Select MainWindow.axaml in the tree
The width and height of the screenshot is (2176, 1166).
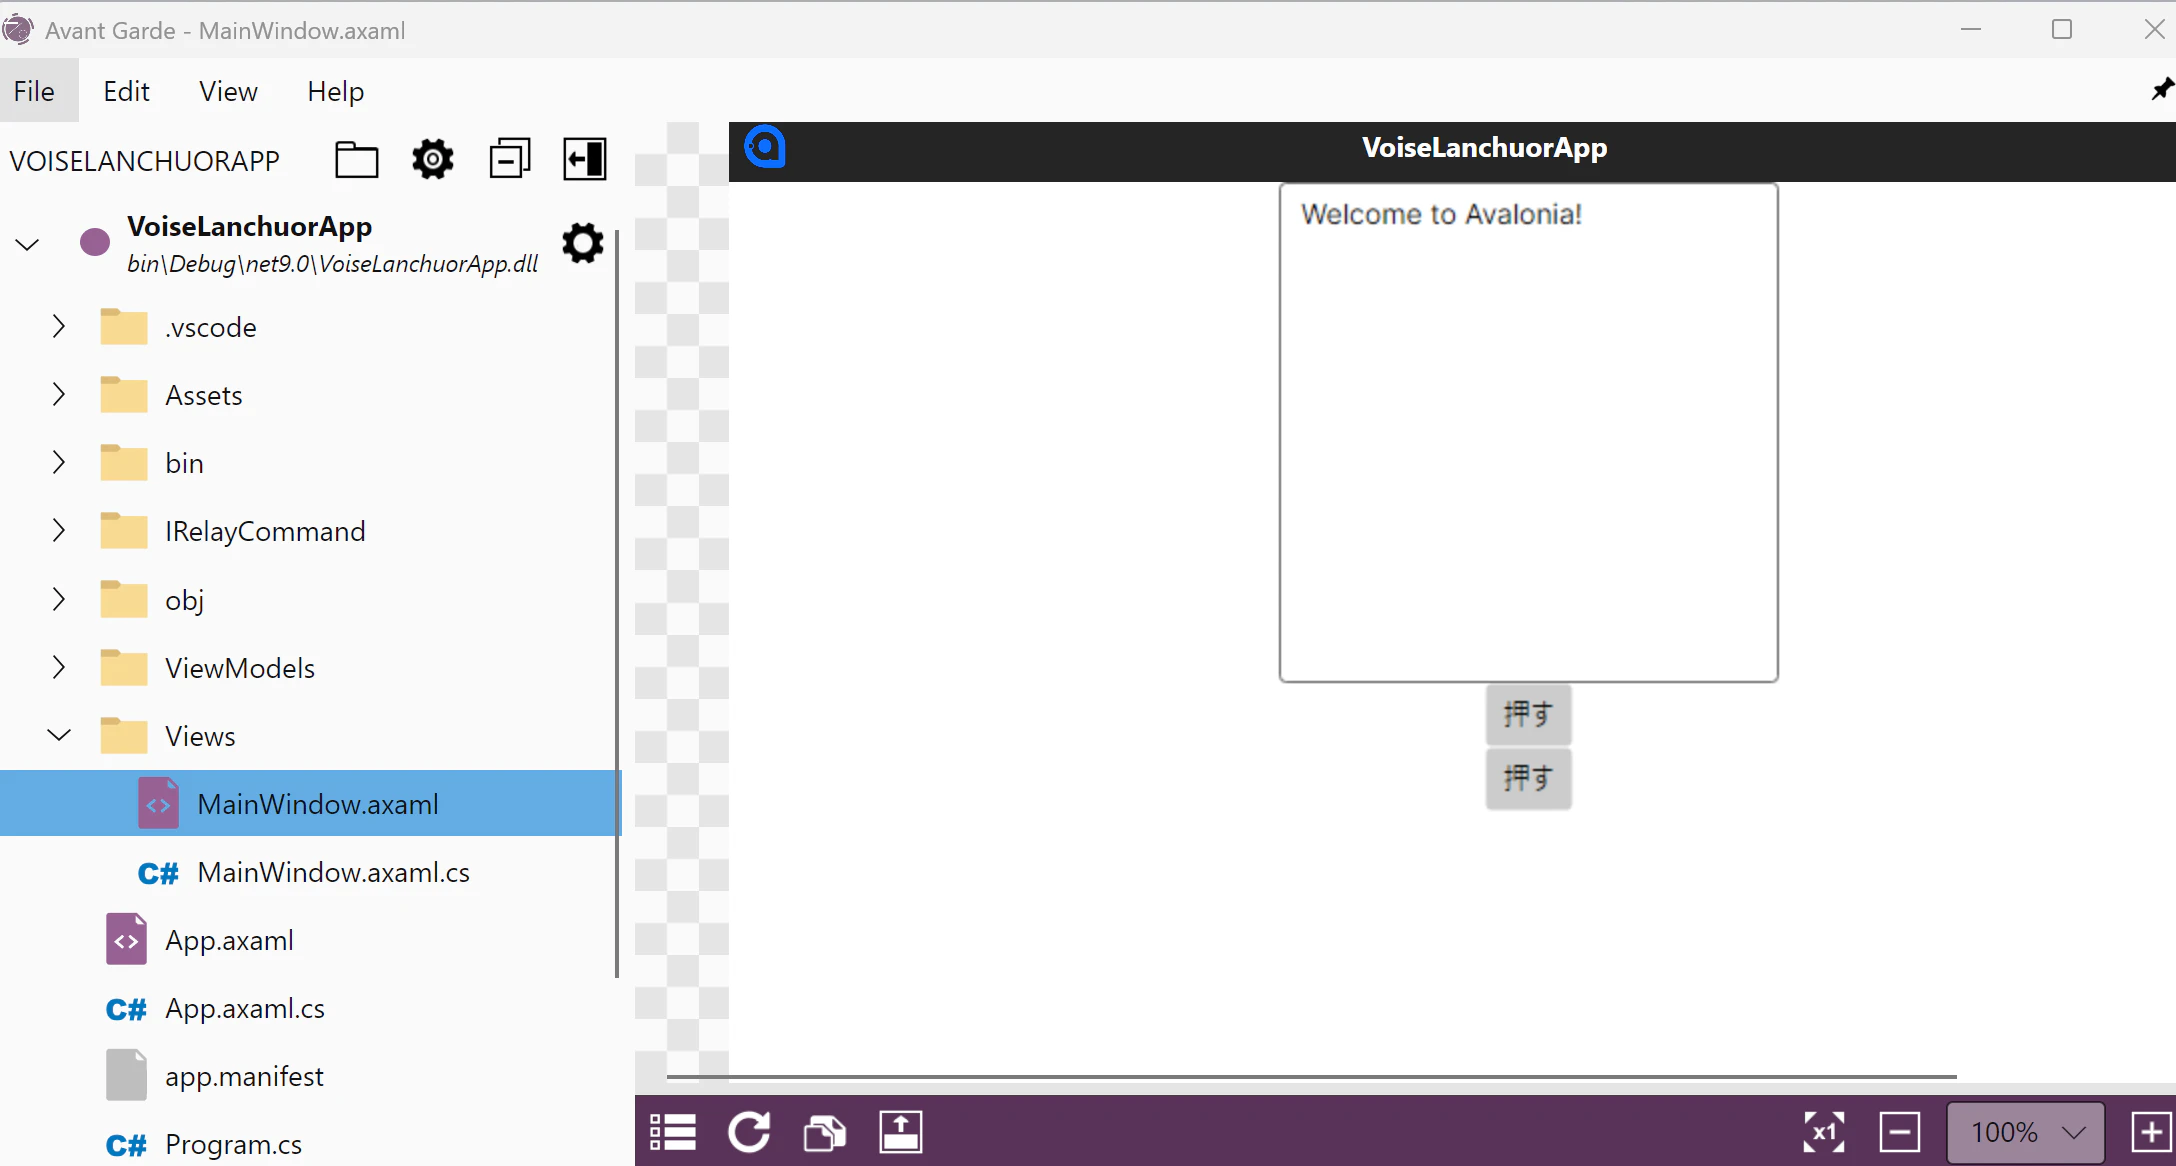click(x=310, y=804)
